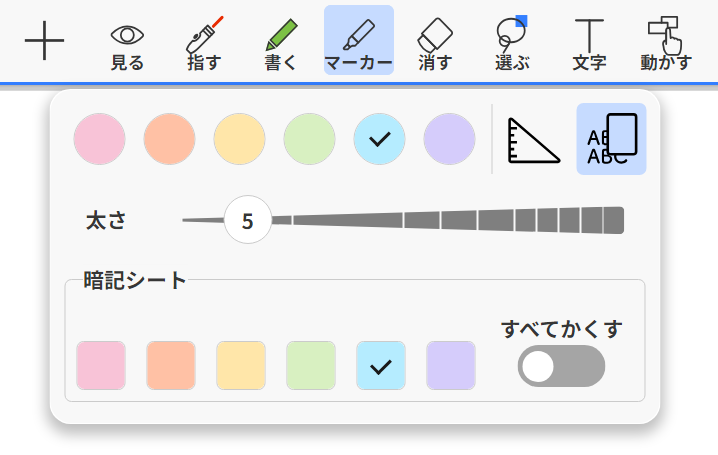Toggle the すべてかくす switch
This screenshot has height=455, width=718.
[561, 366]
